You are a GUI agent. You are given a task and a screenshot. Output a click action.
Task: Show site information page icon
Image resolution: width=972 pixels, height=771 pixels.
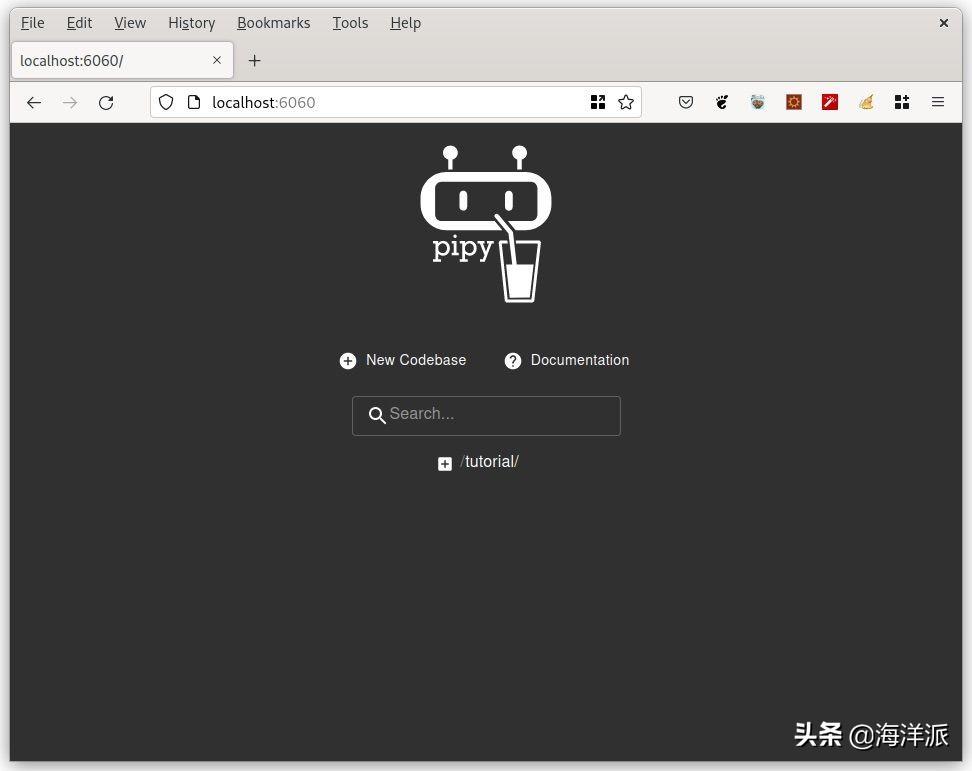[x=194, y=102]
